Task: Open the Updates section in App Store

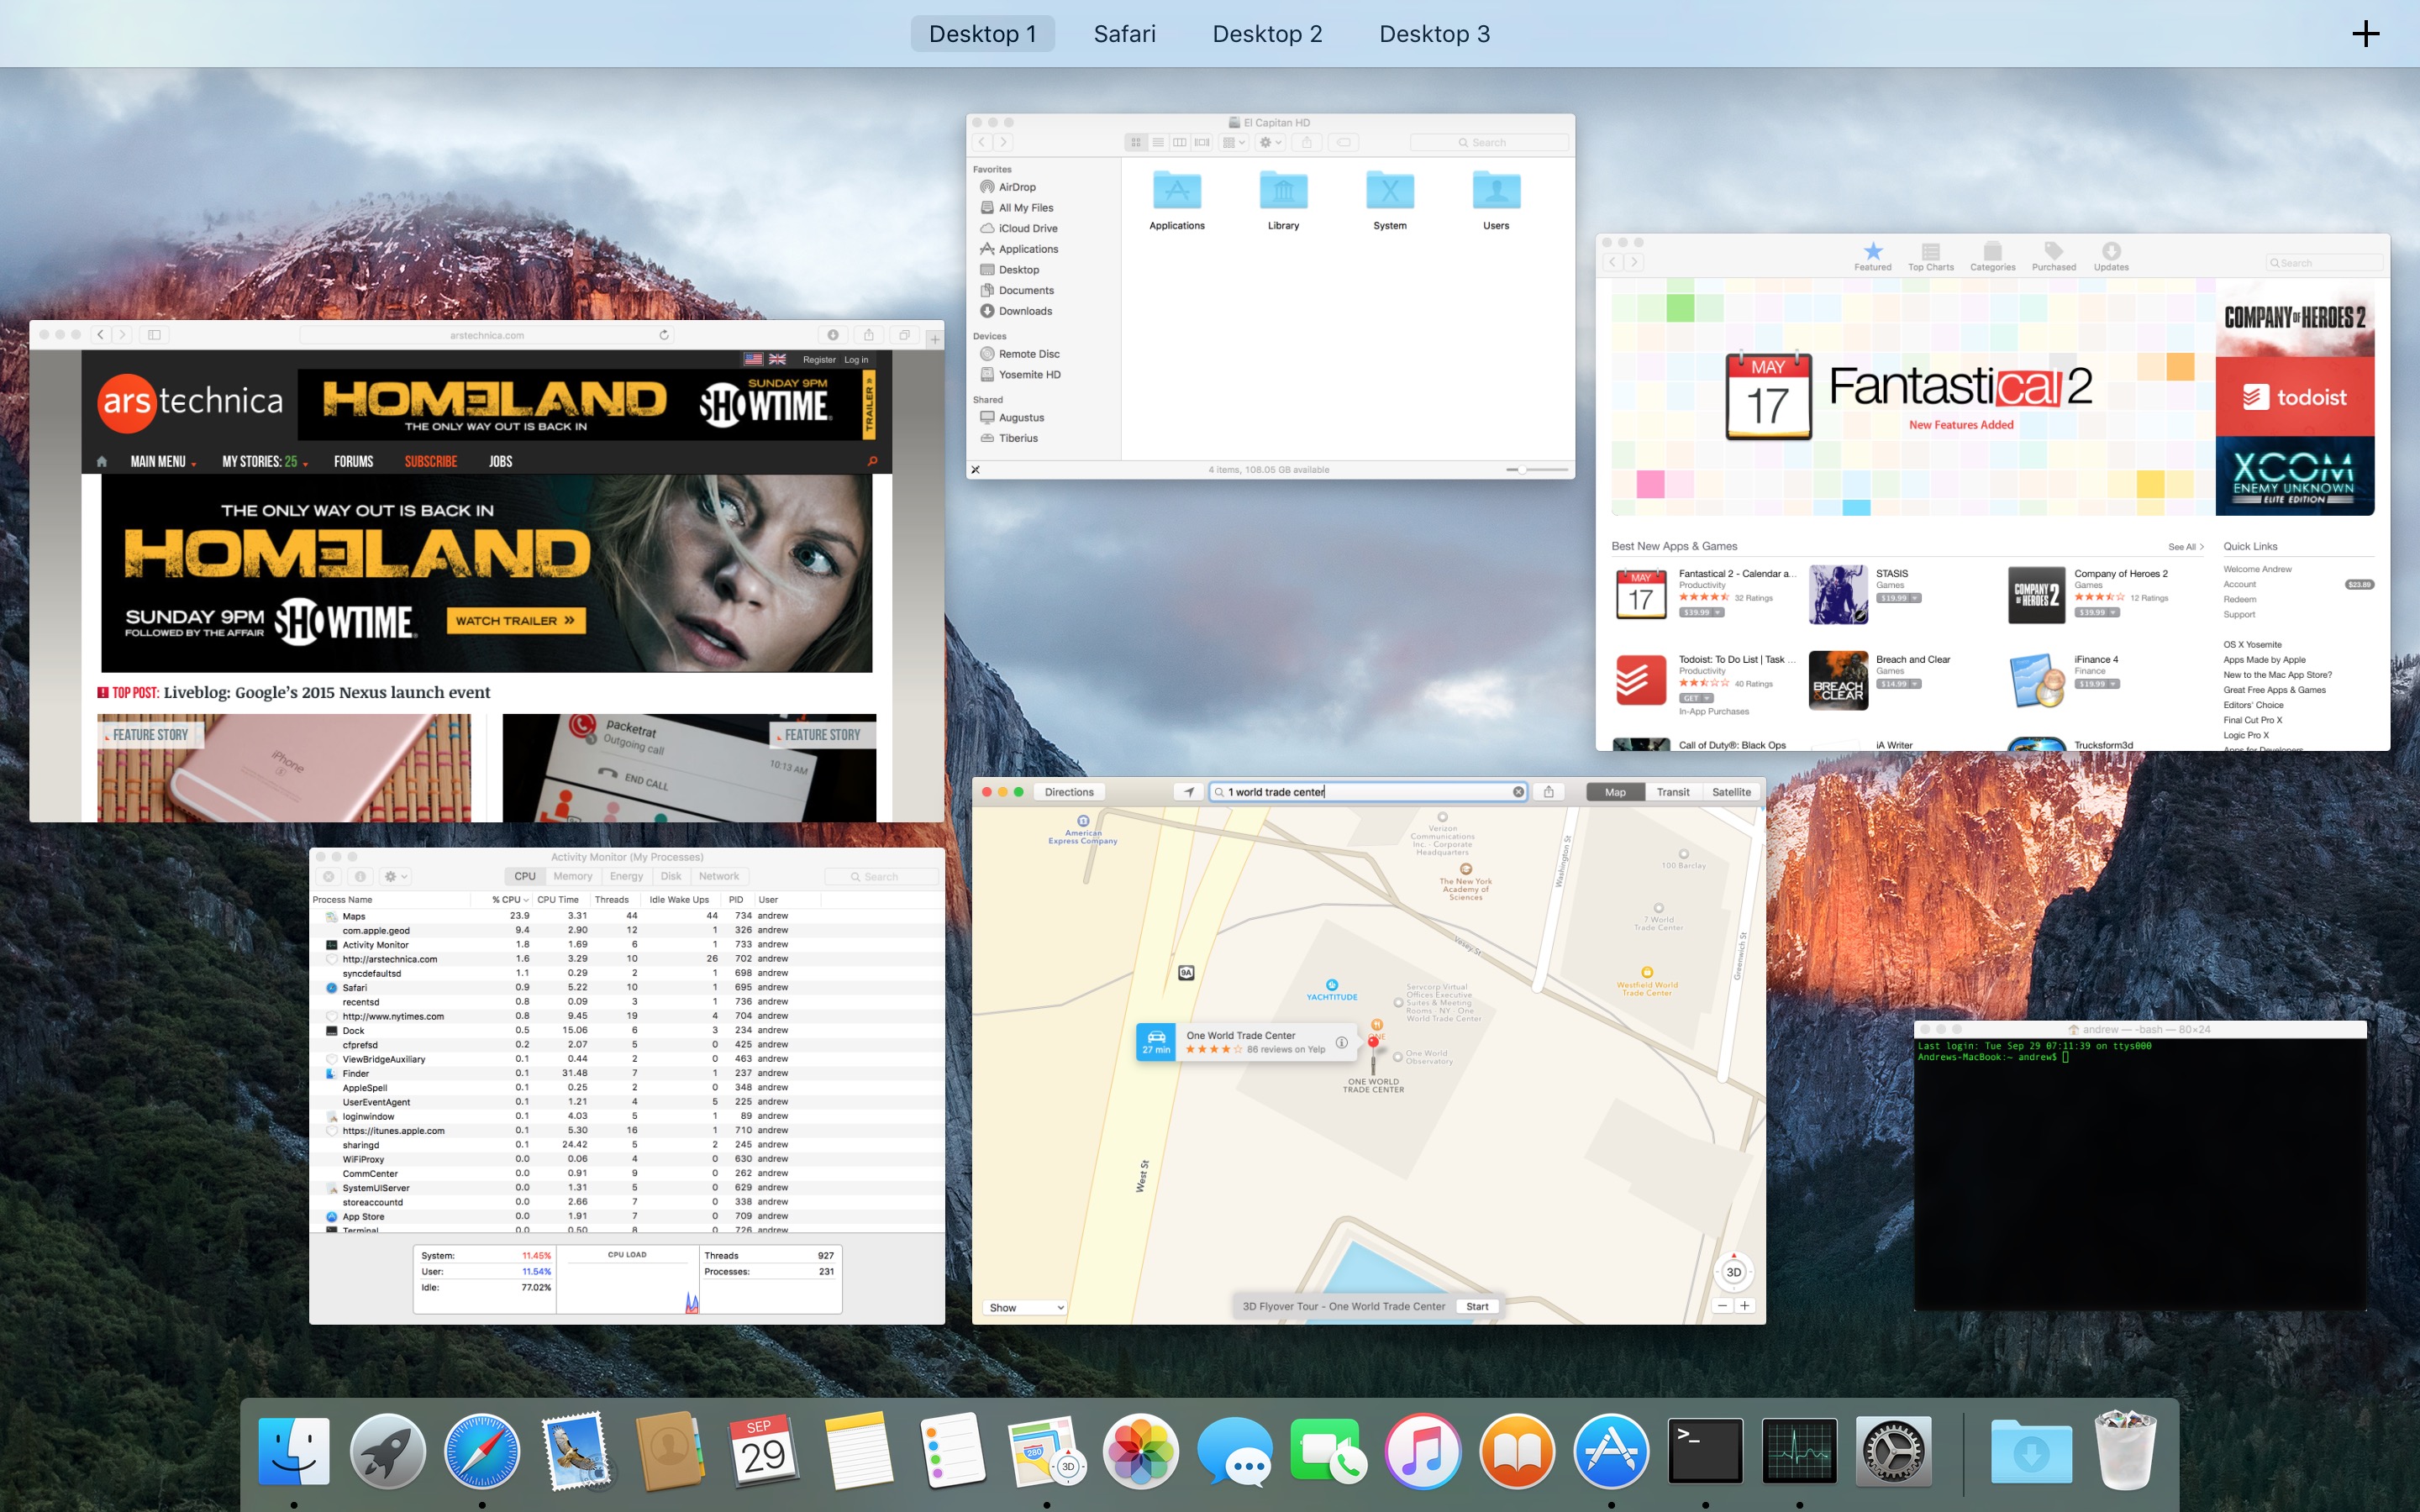Action: click(x=2111, y=256)
